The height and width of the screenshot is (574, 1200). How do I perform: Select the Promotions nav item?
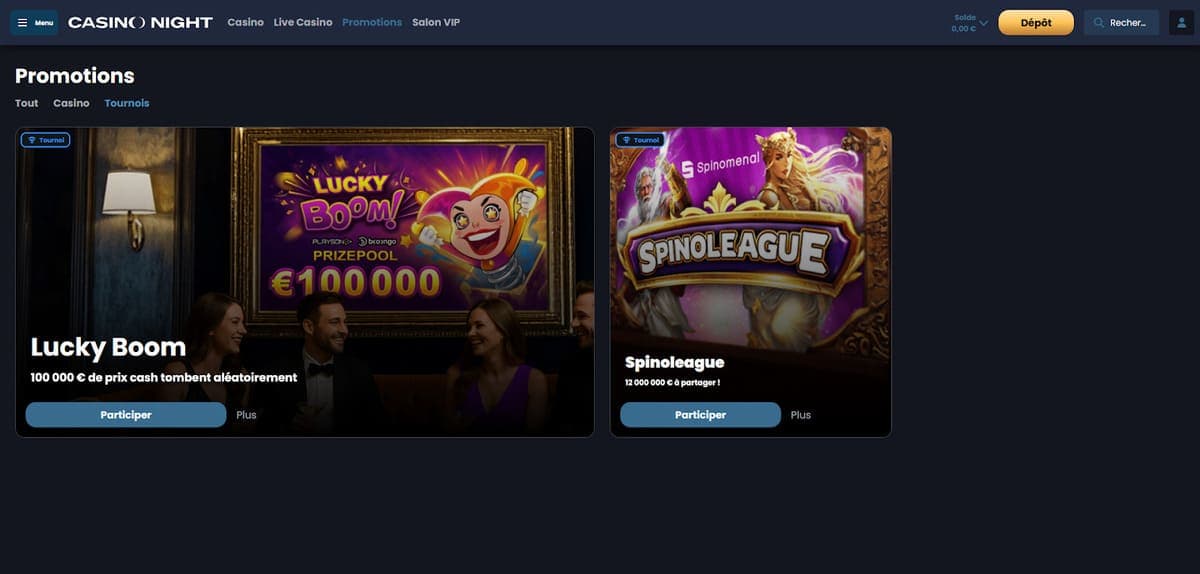372,22
